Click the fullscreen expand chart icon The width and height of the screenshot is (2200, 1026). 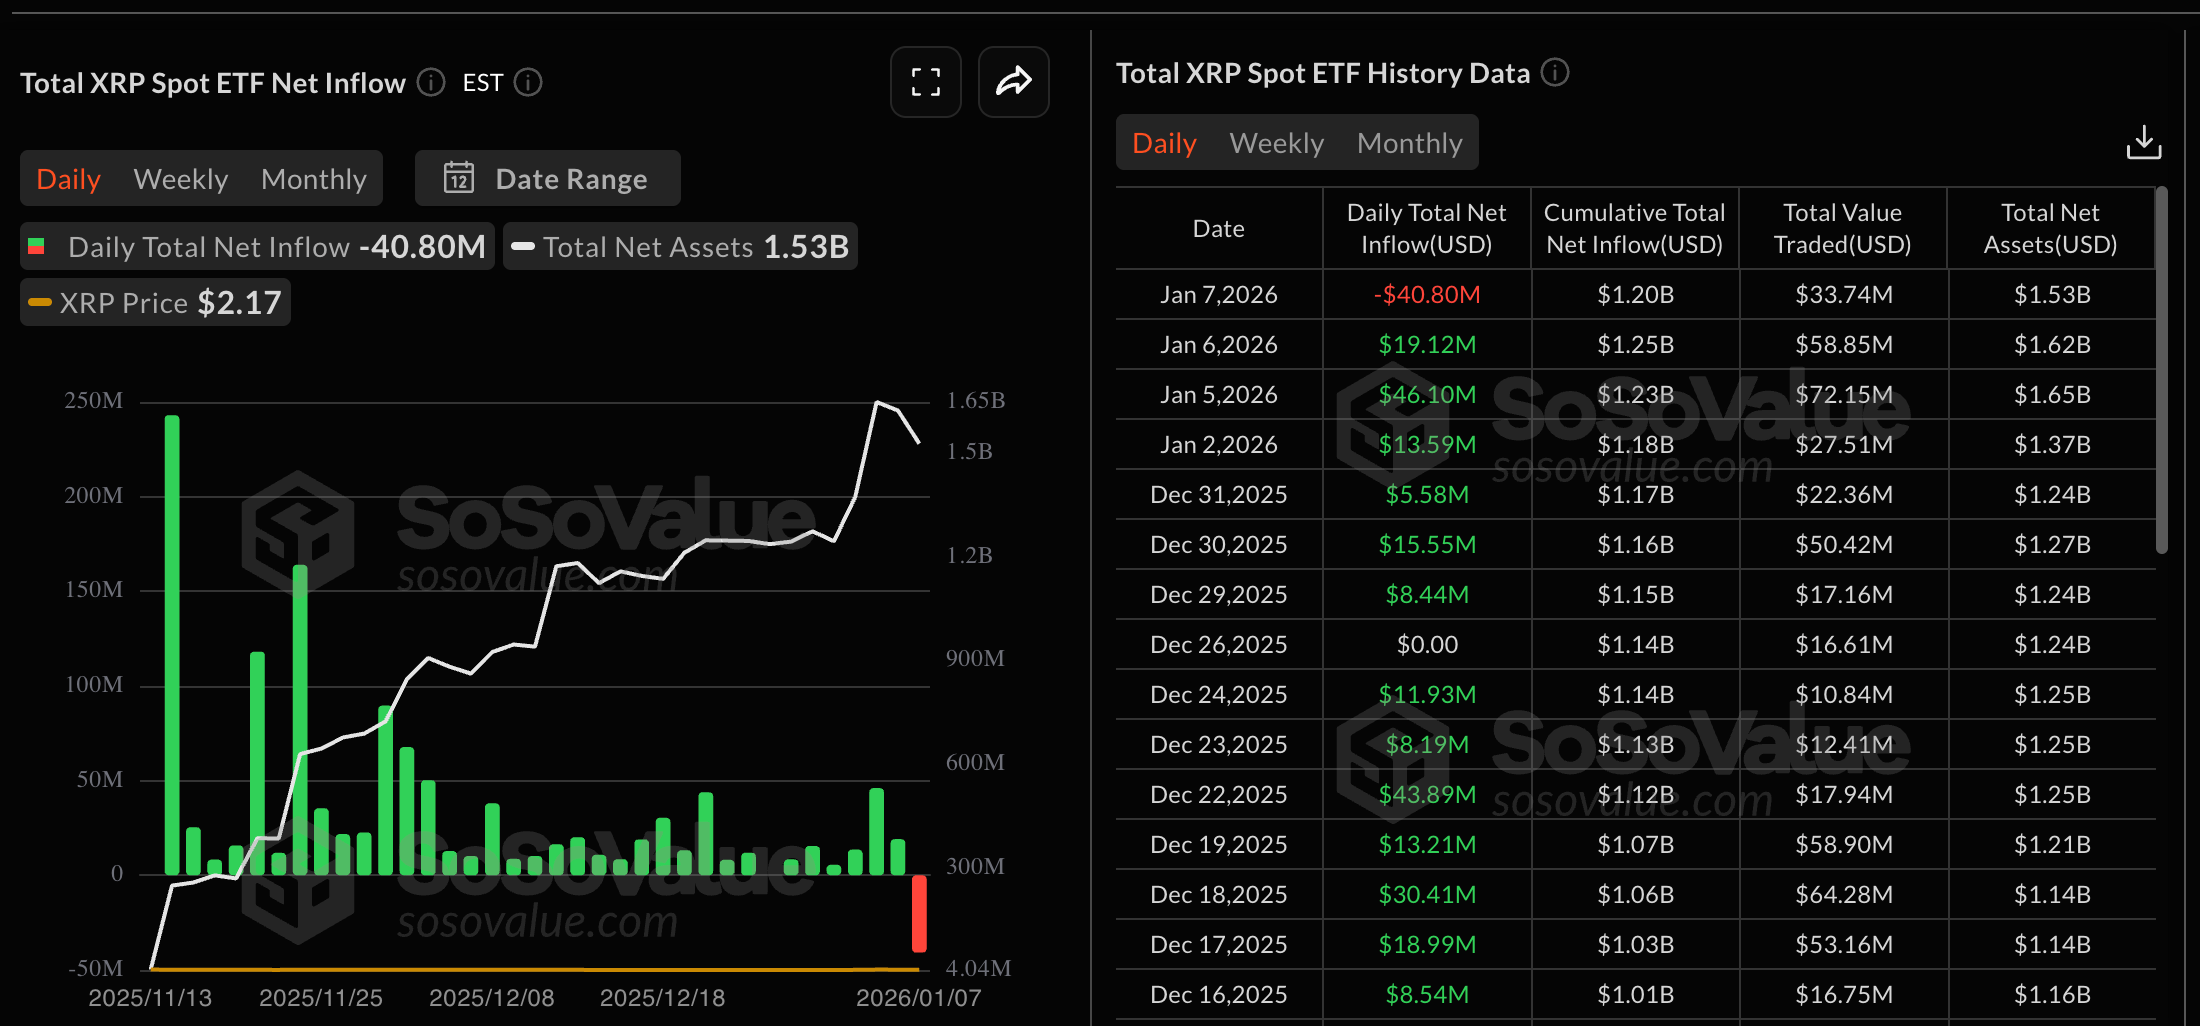[925, 82]
